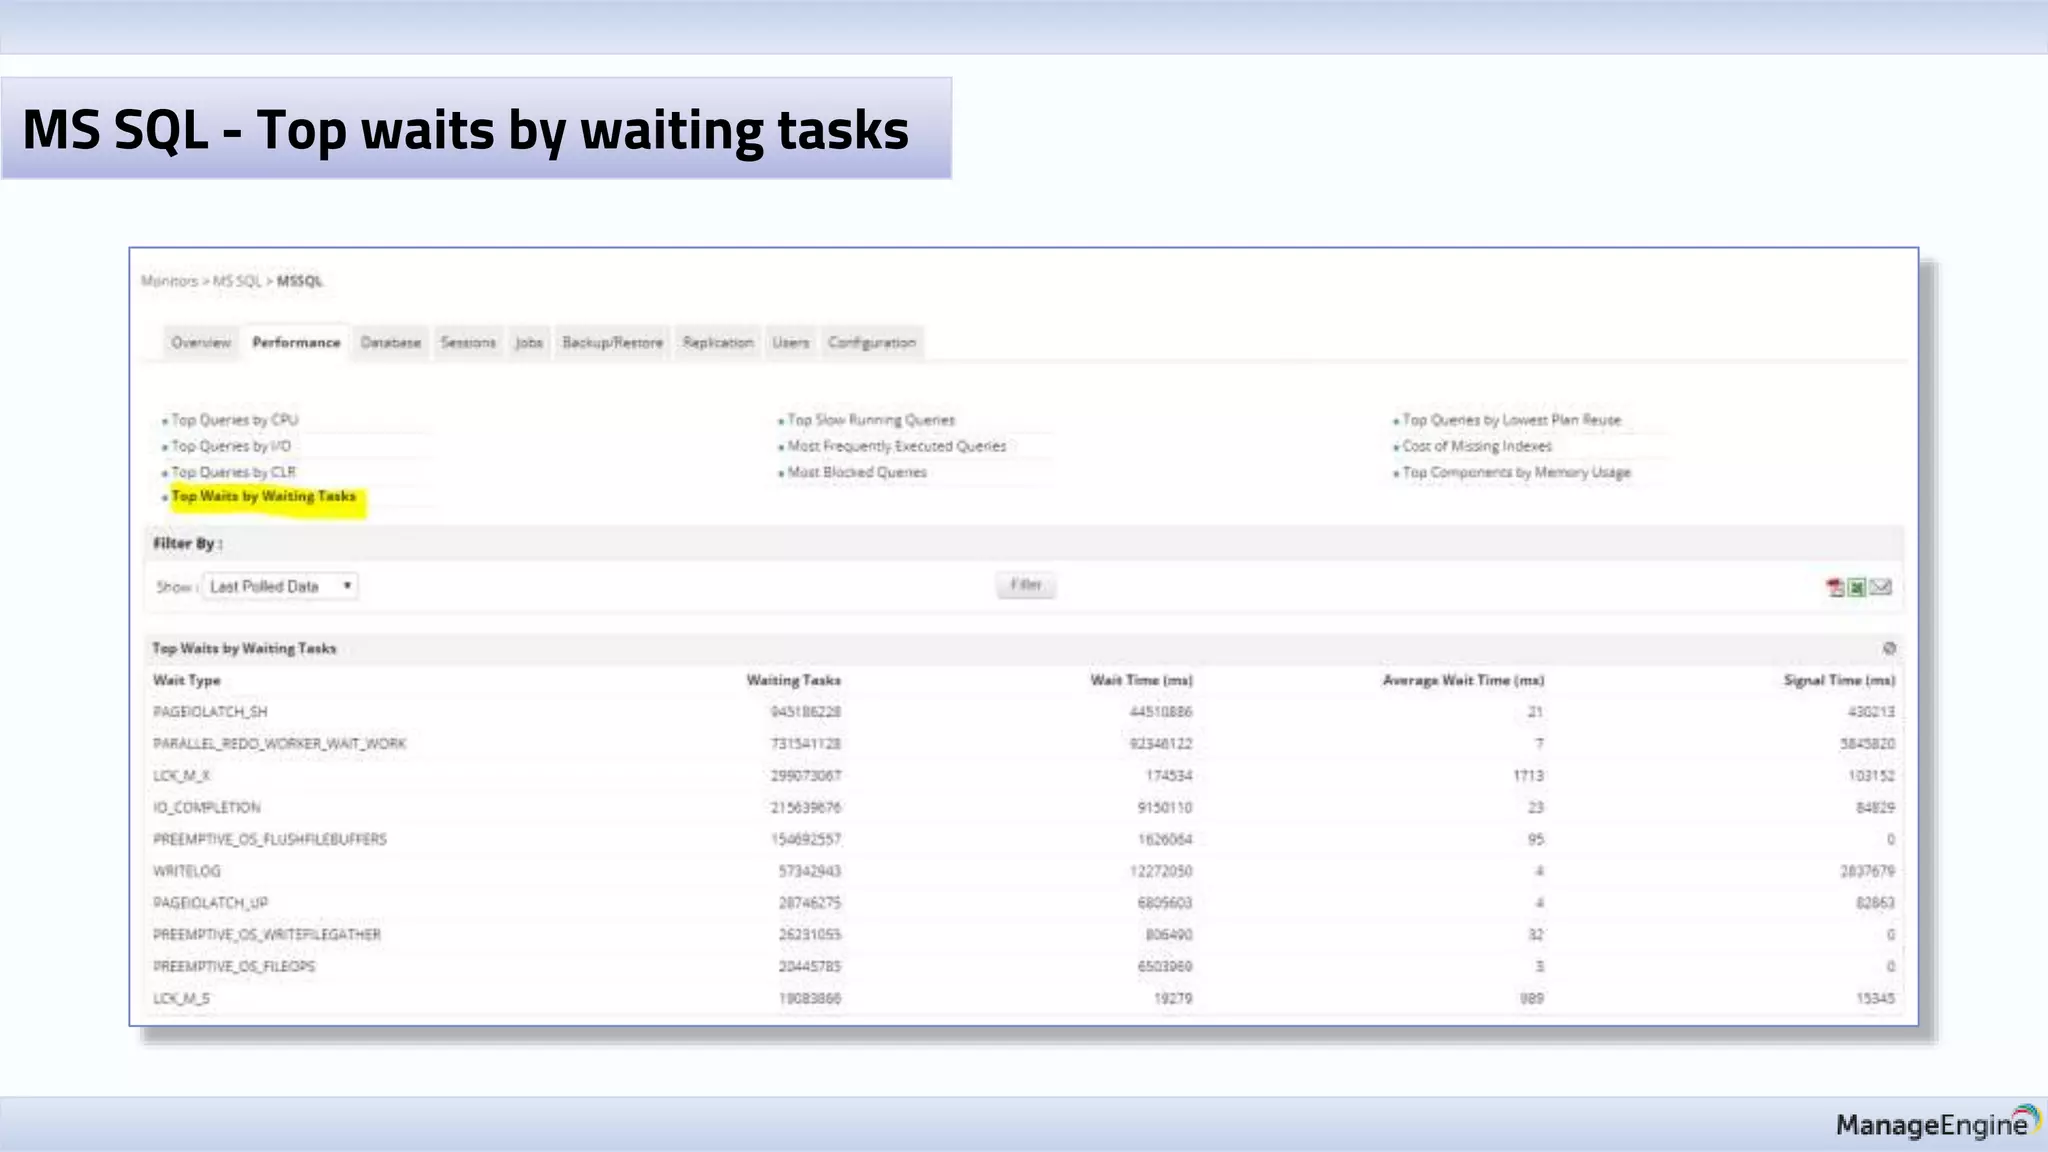Select the WRITELOG wait type
The height and width of the screenshot is (1152, 2048).
tap(187, 871)
